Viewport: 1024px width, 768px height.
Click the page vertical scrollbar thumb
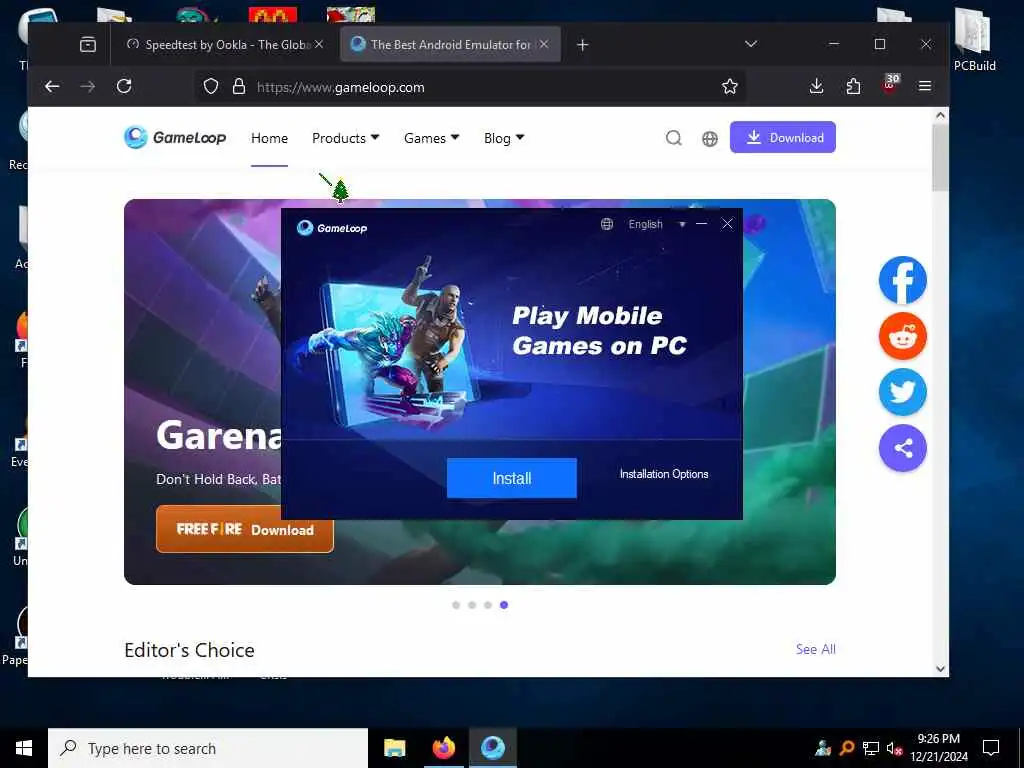pyautogui.click(x=940, y=157)
